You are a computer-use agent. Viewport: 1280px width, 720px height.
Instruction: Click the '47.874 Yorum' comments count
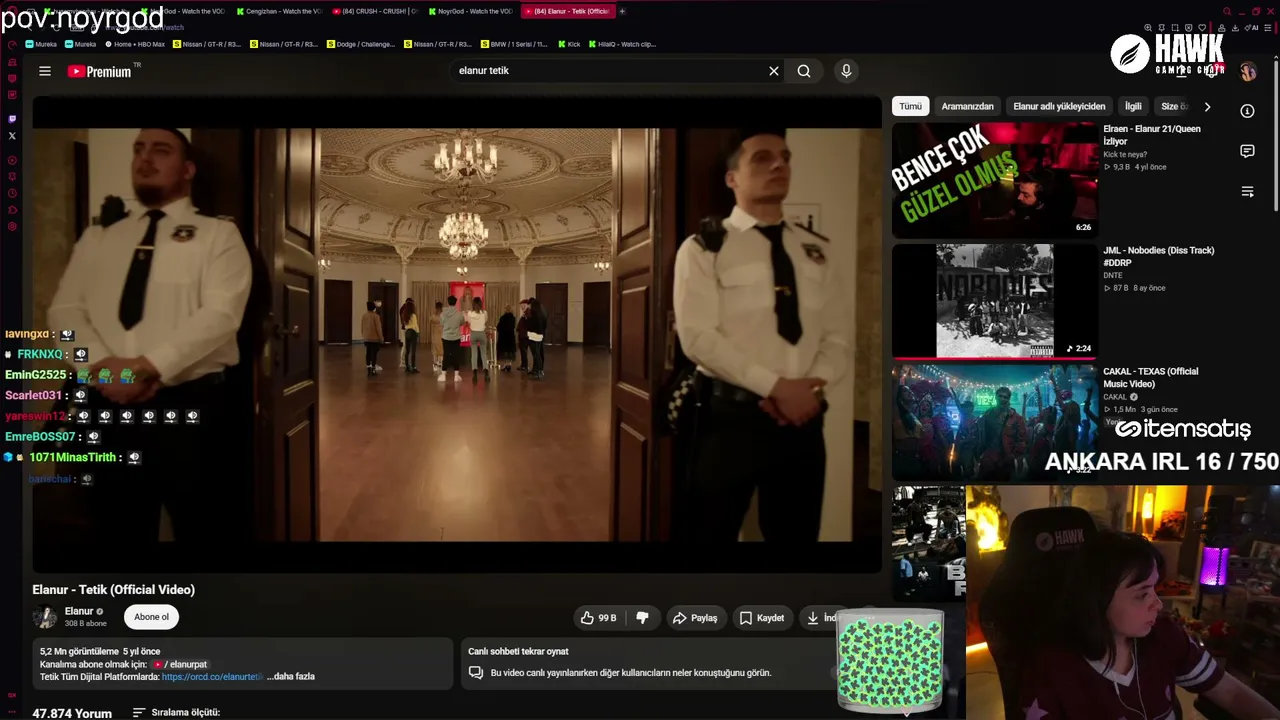(72, 714)
